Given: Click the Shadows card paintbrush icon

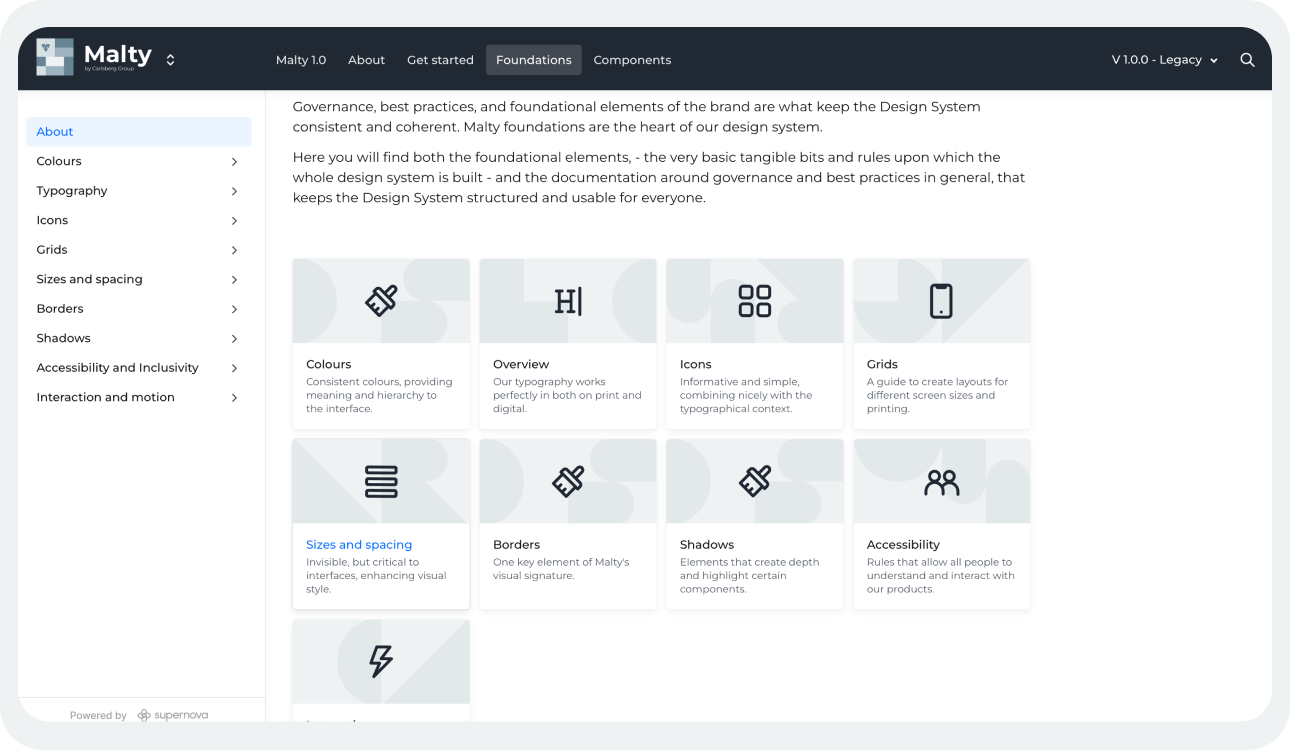Looking at the screenshot, I should pos(755,481).
